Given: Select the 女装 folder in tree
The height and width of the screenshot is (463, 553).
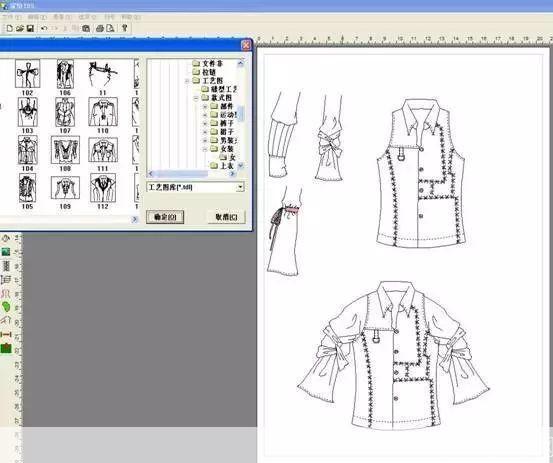Looking at the screenshot, I should coord(223,149).
